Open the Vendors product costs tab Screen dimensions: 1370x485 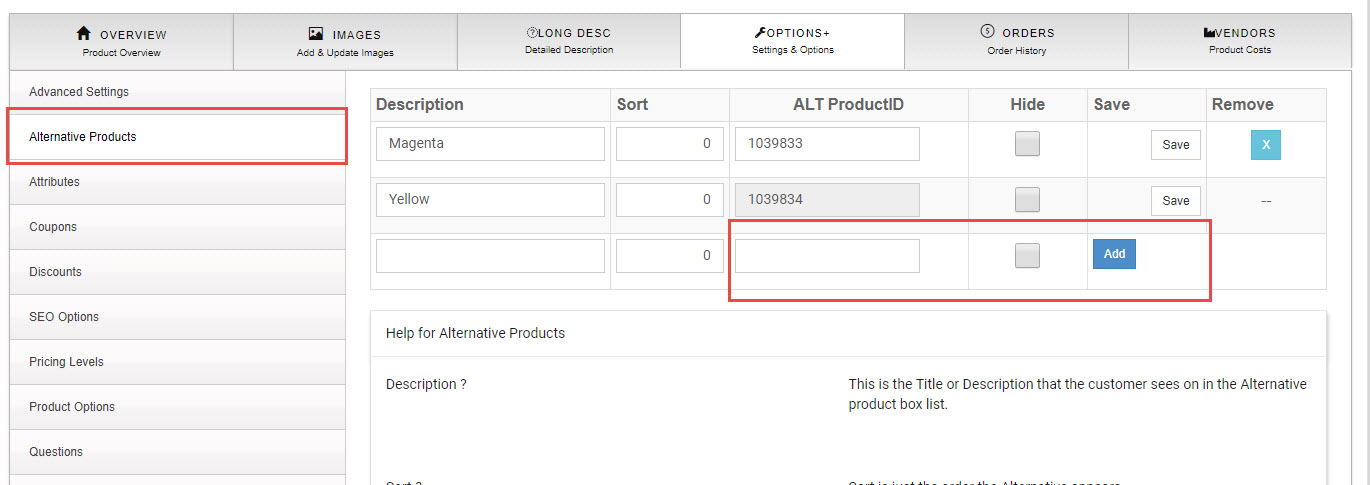tap(1240, 41)
